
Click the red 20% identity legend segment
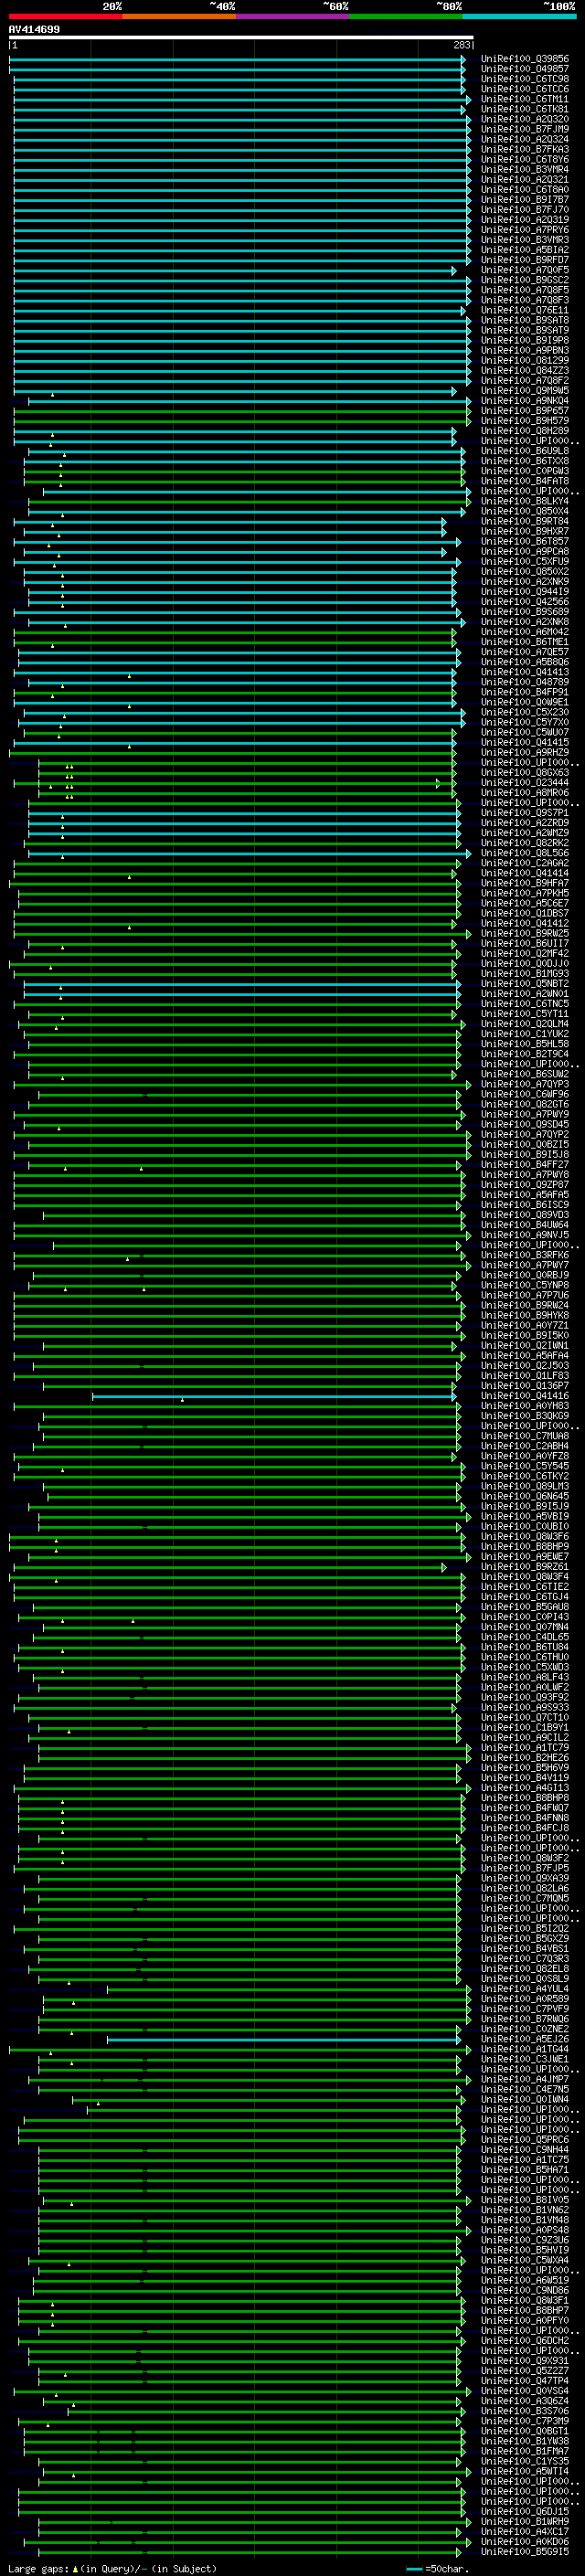(65, 16)
